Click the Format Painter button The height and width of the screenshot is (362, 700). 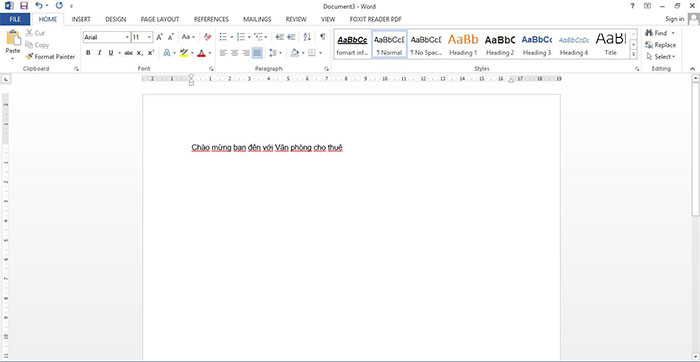pos(50,57)
